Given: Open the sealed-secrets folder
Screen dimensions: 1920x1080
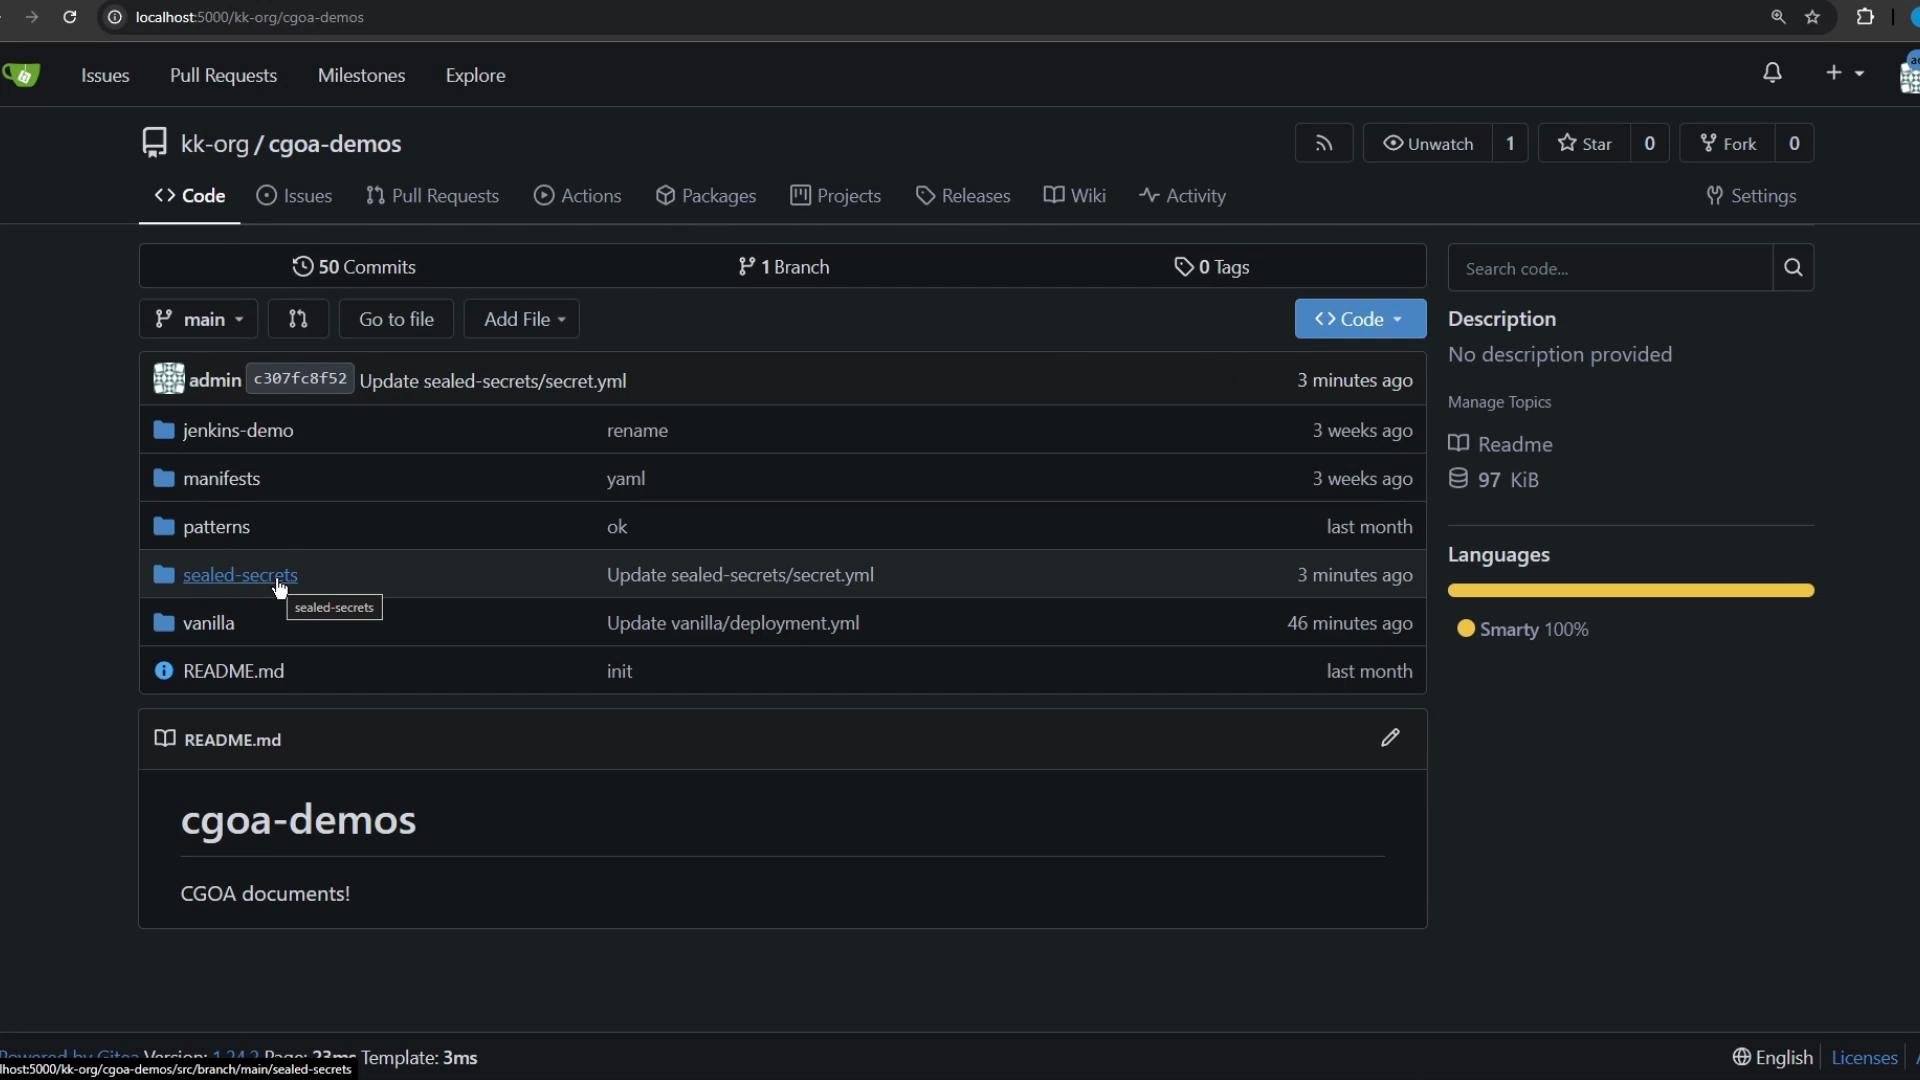Looking at the screenshot, I should point(240,575).
